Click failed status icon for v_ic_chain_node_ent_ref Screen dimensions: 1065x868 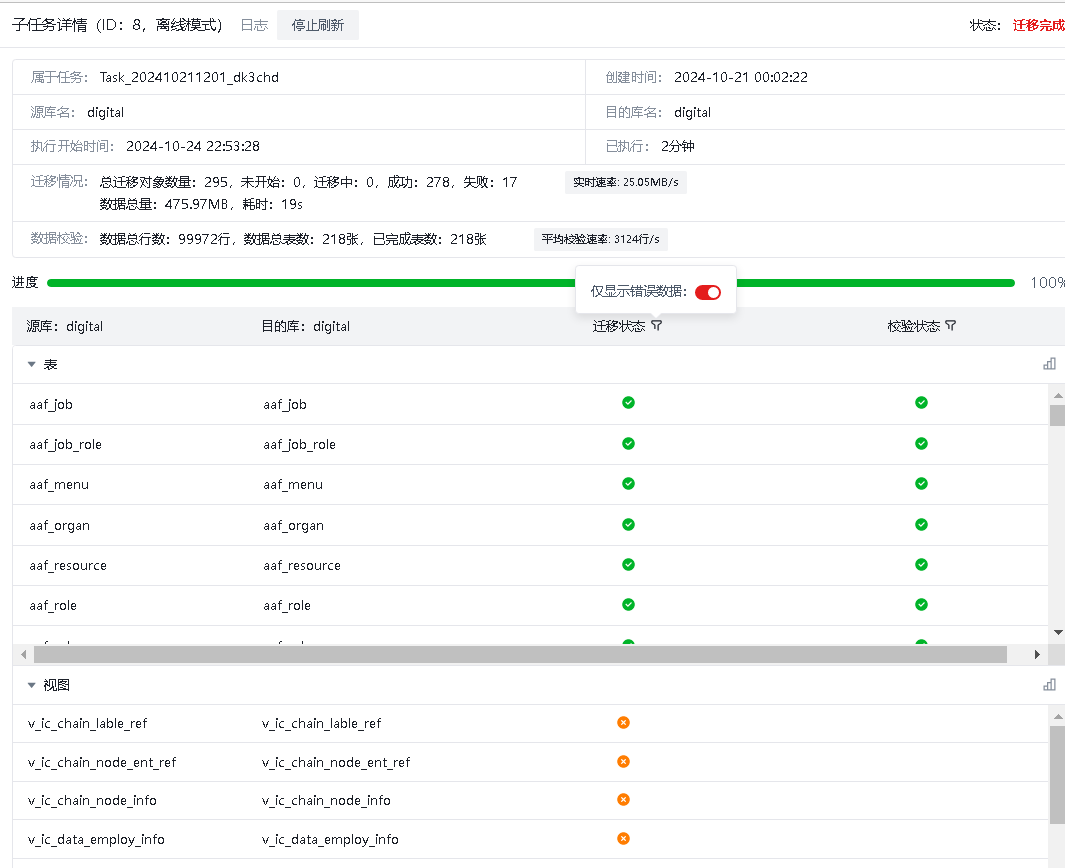tap(623, 761)
